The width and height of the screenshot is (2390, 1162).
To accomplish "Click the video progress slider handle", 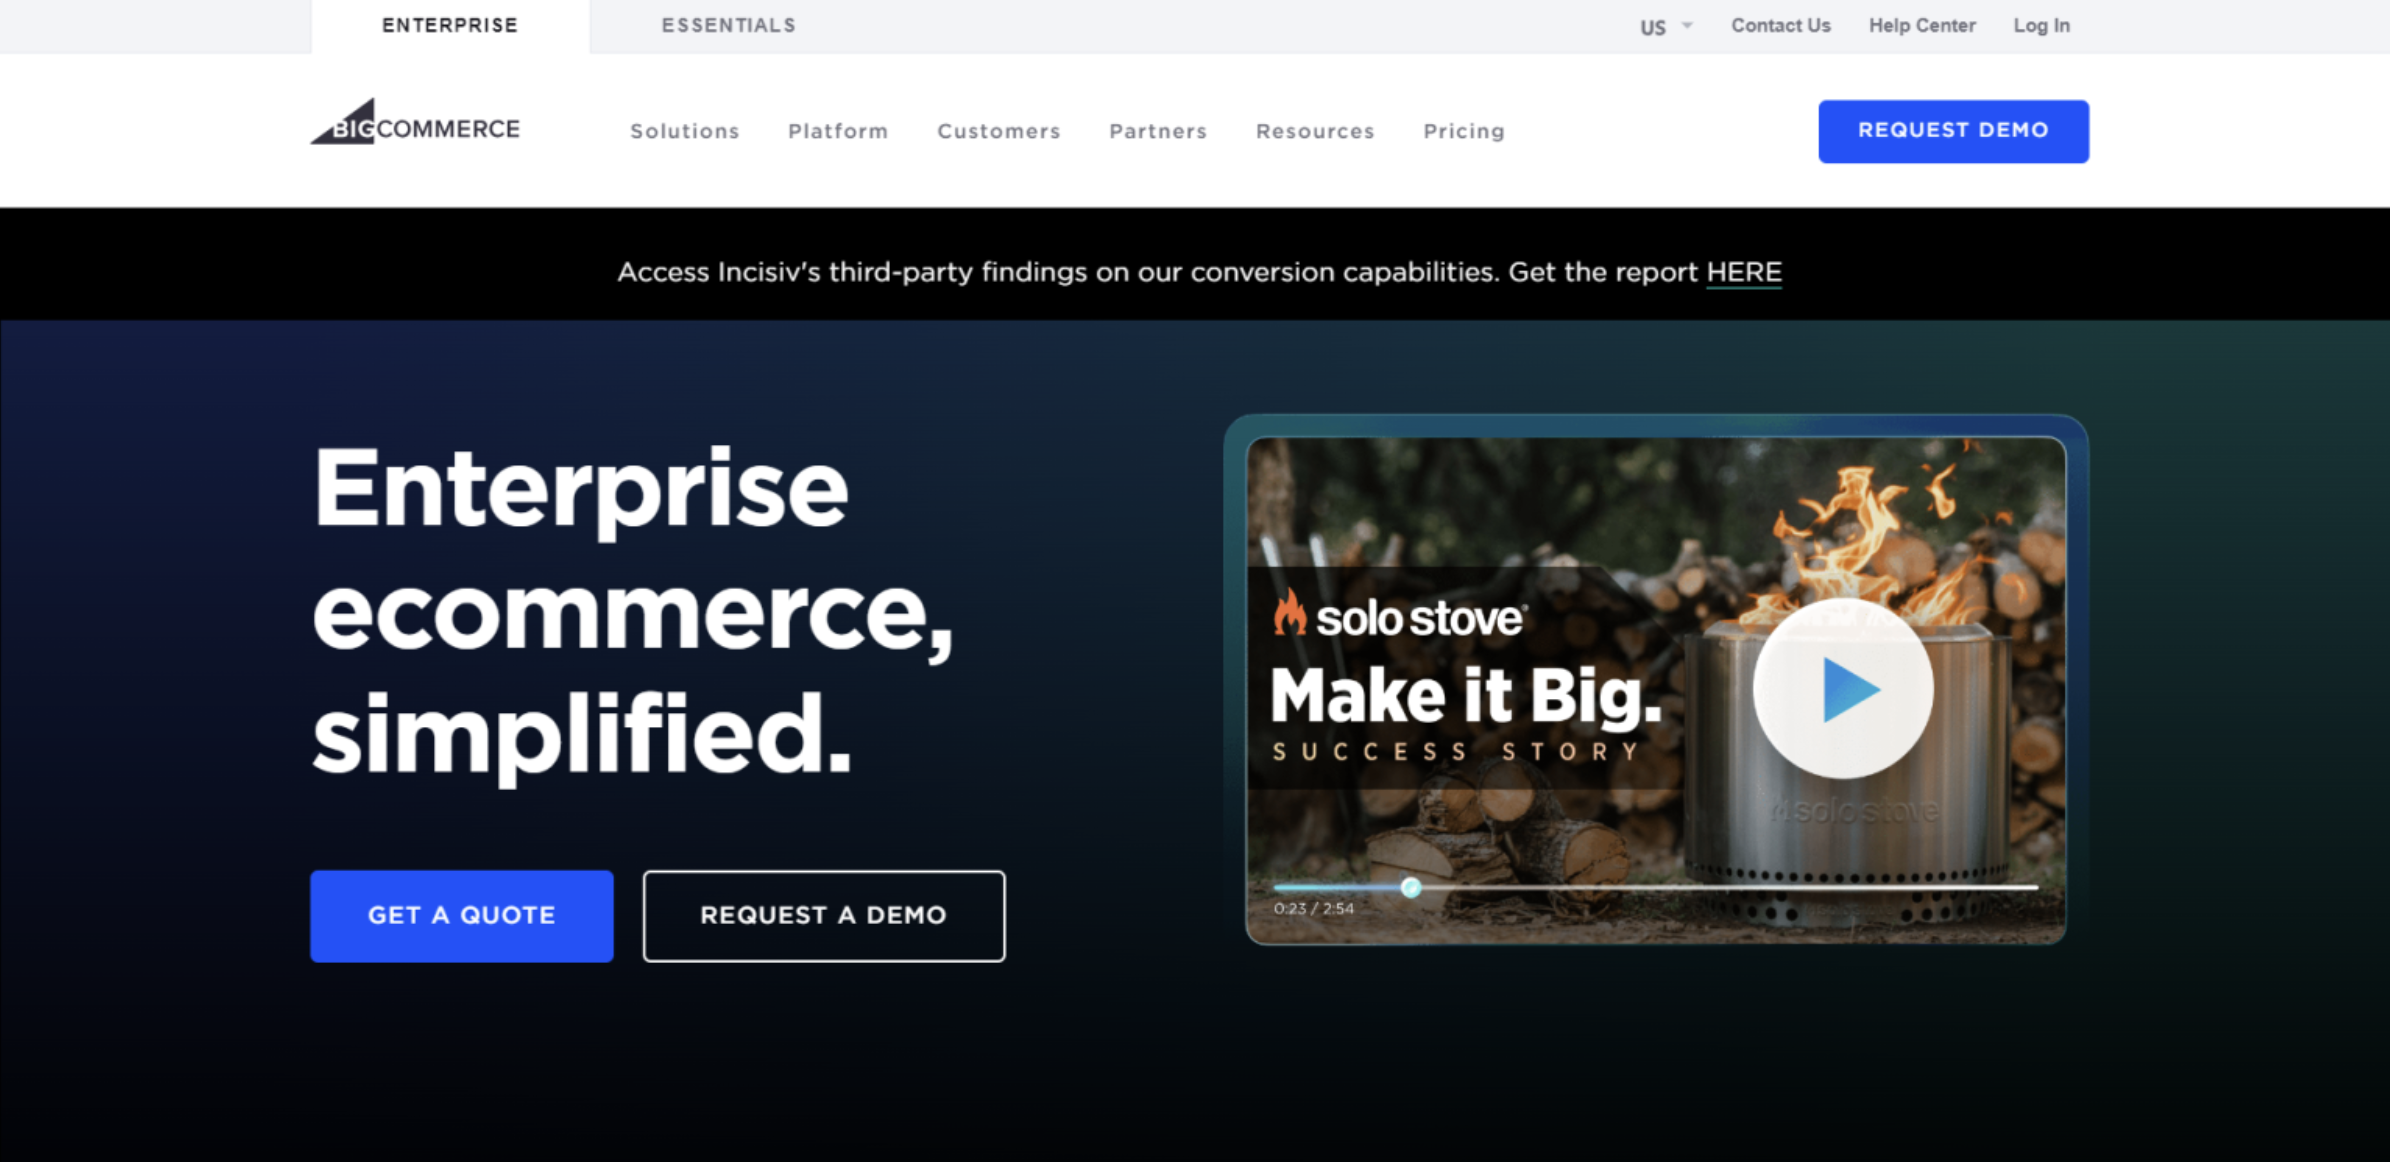I will pyautogui.click(x=1411, y=887).
